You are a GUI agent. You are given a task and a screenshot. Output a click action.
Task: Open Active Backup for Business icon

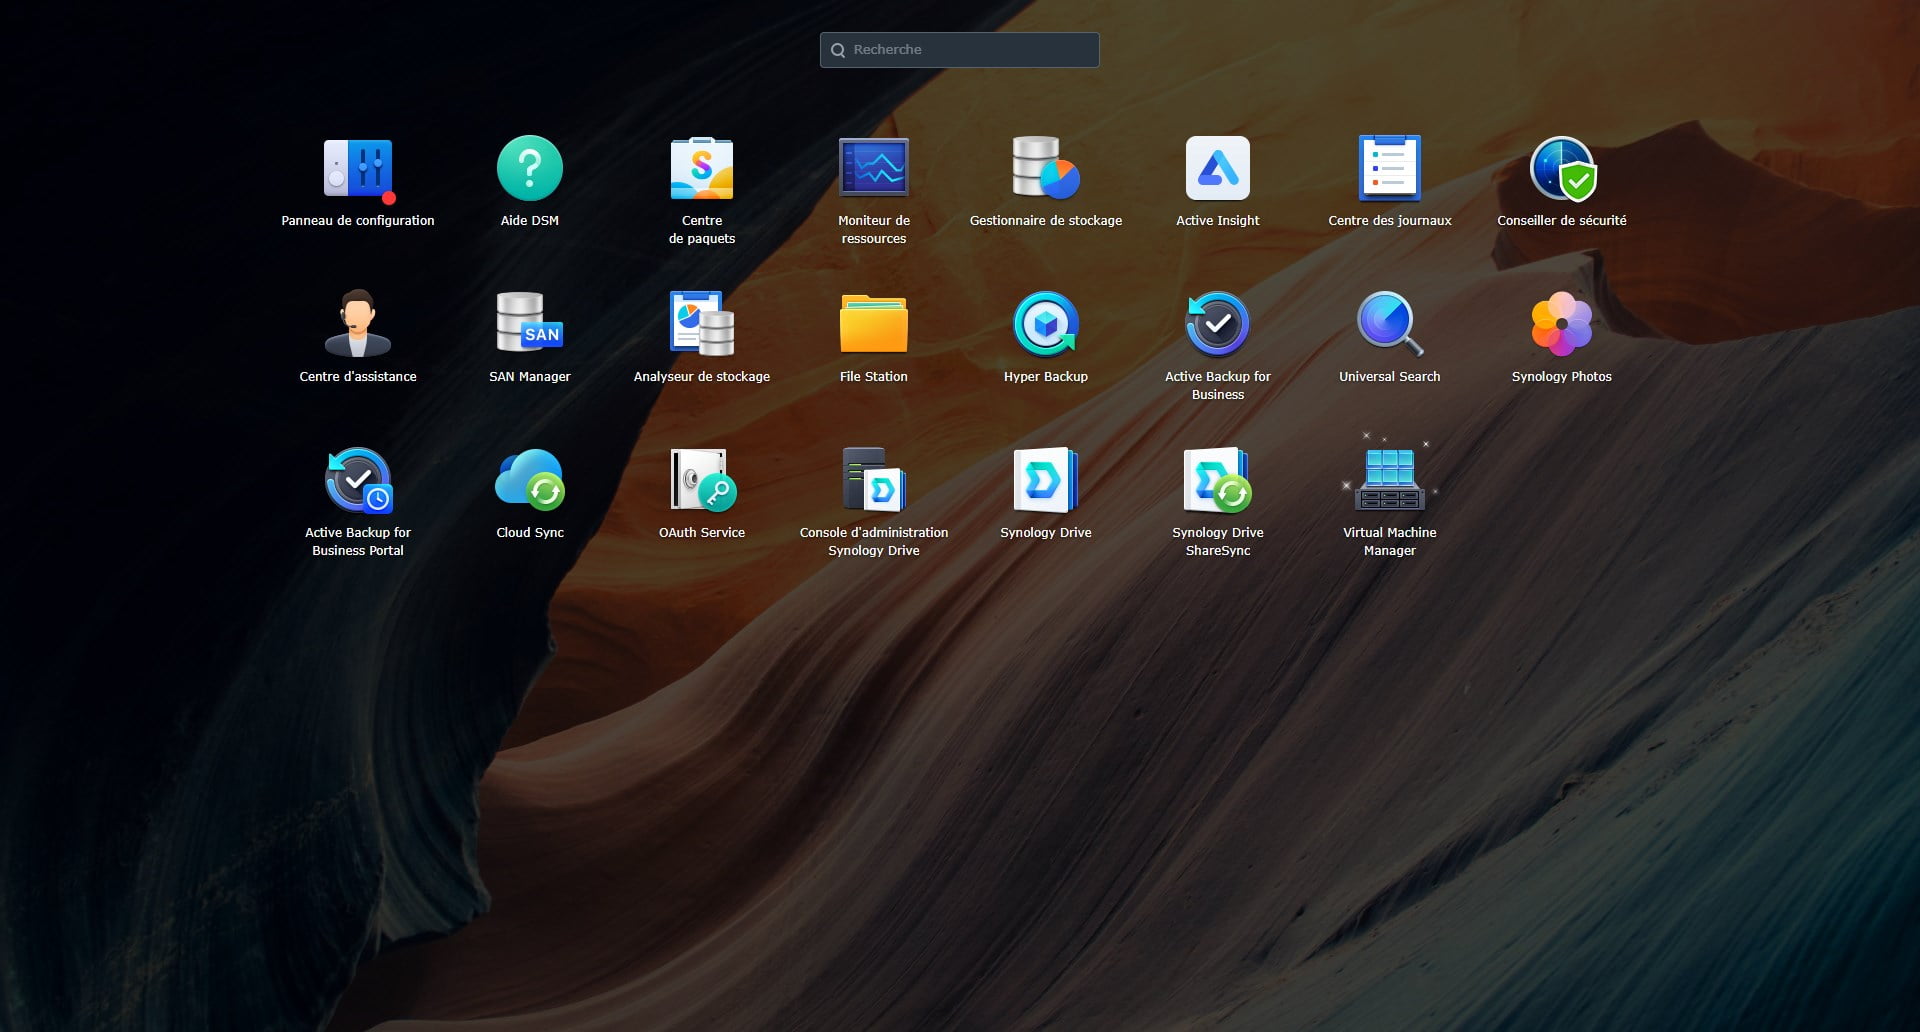coord(1218,324)
